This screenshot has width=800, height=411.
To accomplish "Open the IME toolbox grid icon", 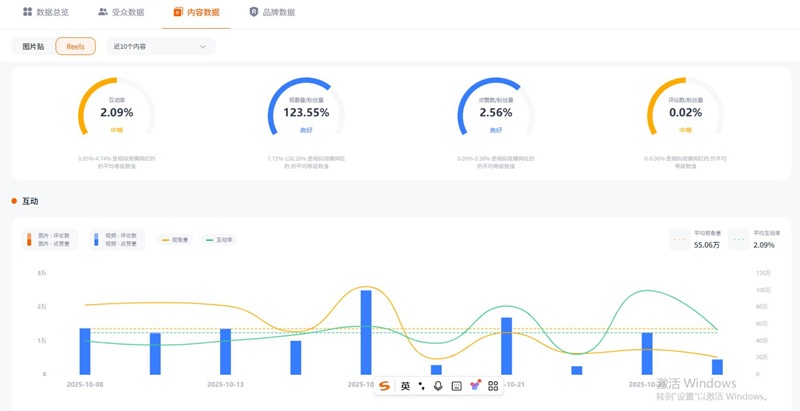I will point(493,386).
